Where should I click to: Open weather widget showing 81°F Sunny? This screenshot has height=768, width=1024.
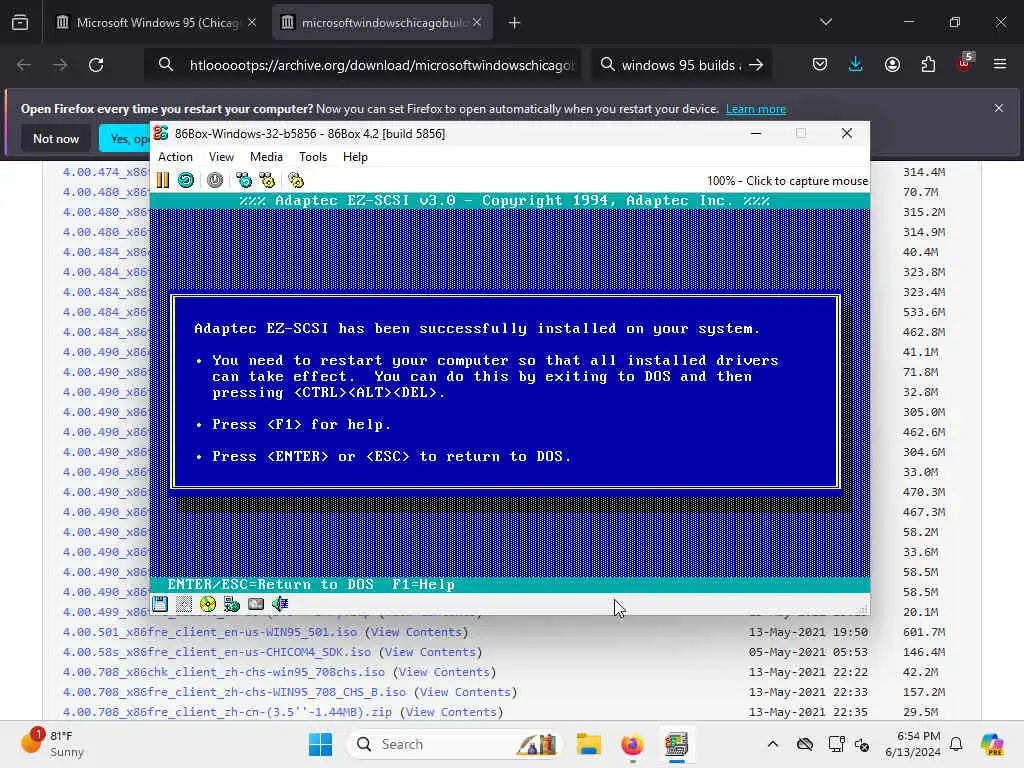[x=52, y=744]
